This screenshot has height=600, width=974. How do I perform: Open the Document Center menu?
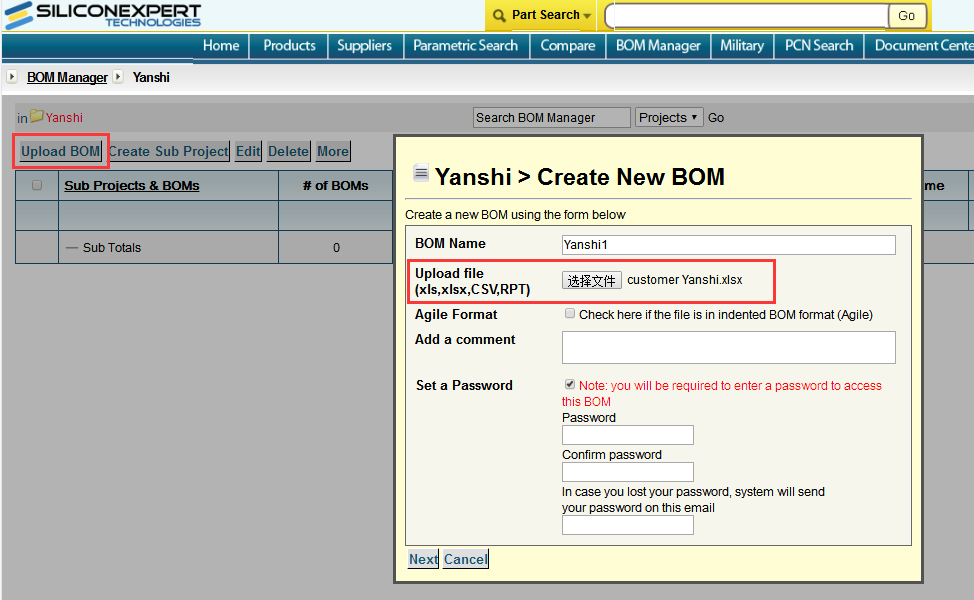tap(922, 45)
